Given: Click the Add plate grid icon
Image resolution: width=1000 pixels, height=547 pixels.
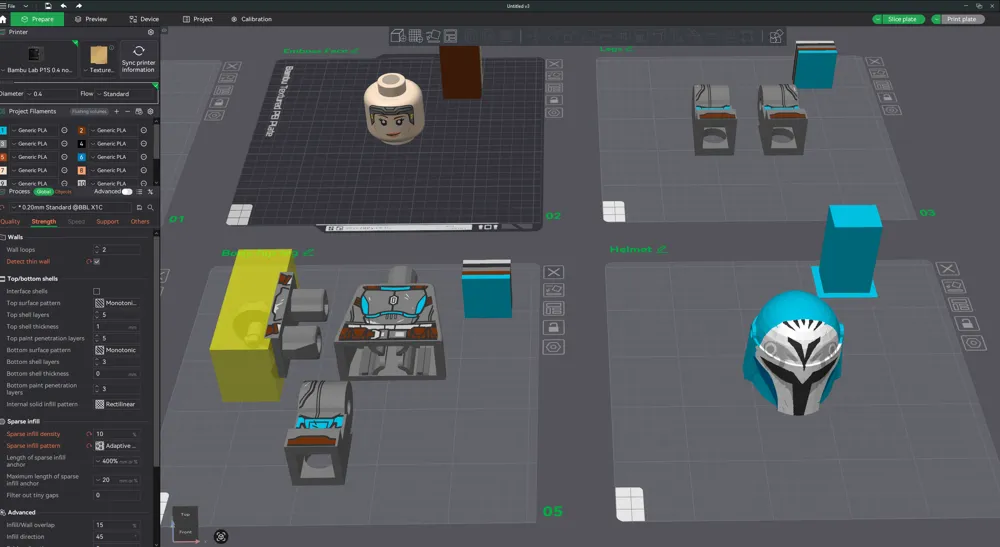Looking at the screenshot, I should [x=415, y=36].
